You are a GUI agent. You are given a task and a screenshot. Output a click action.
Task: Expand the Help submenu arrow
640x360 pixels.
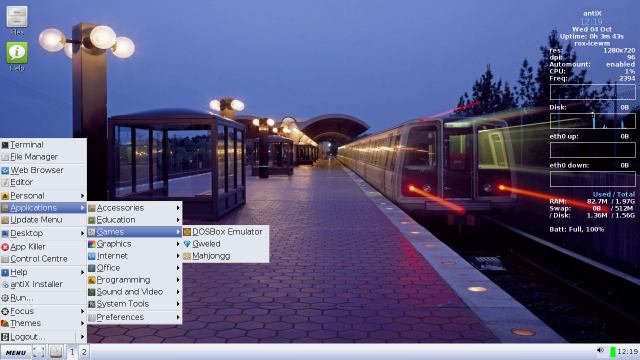[x=82, y=272]
